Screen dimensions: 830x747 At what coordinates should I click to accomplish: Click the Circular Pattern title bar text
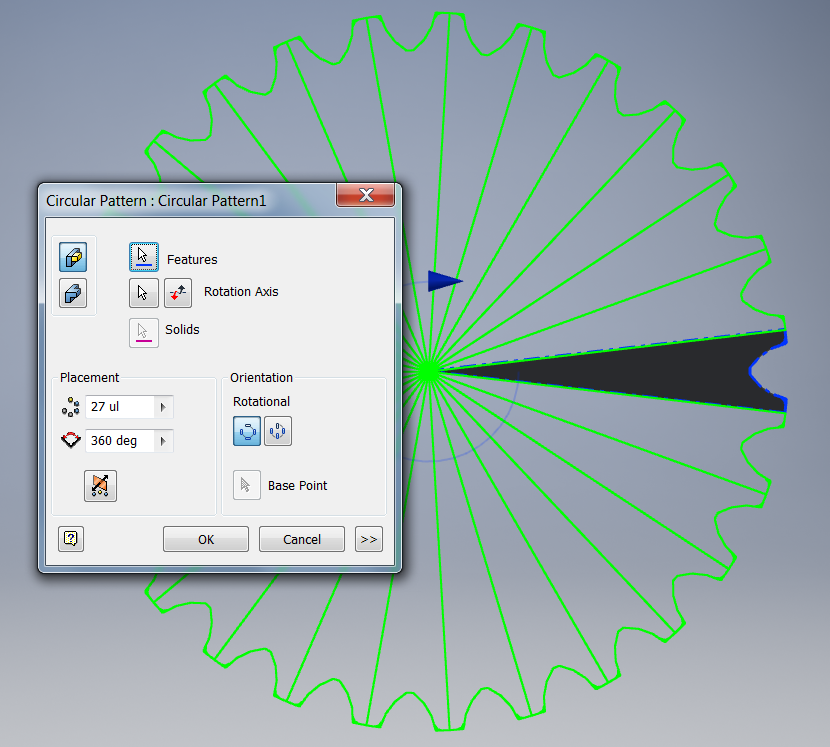click(x=156, y=201)
